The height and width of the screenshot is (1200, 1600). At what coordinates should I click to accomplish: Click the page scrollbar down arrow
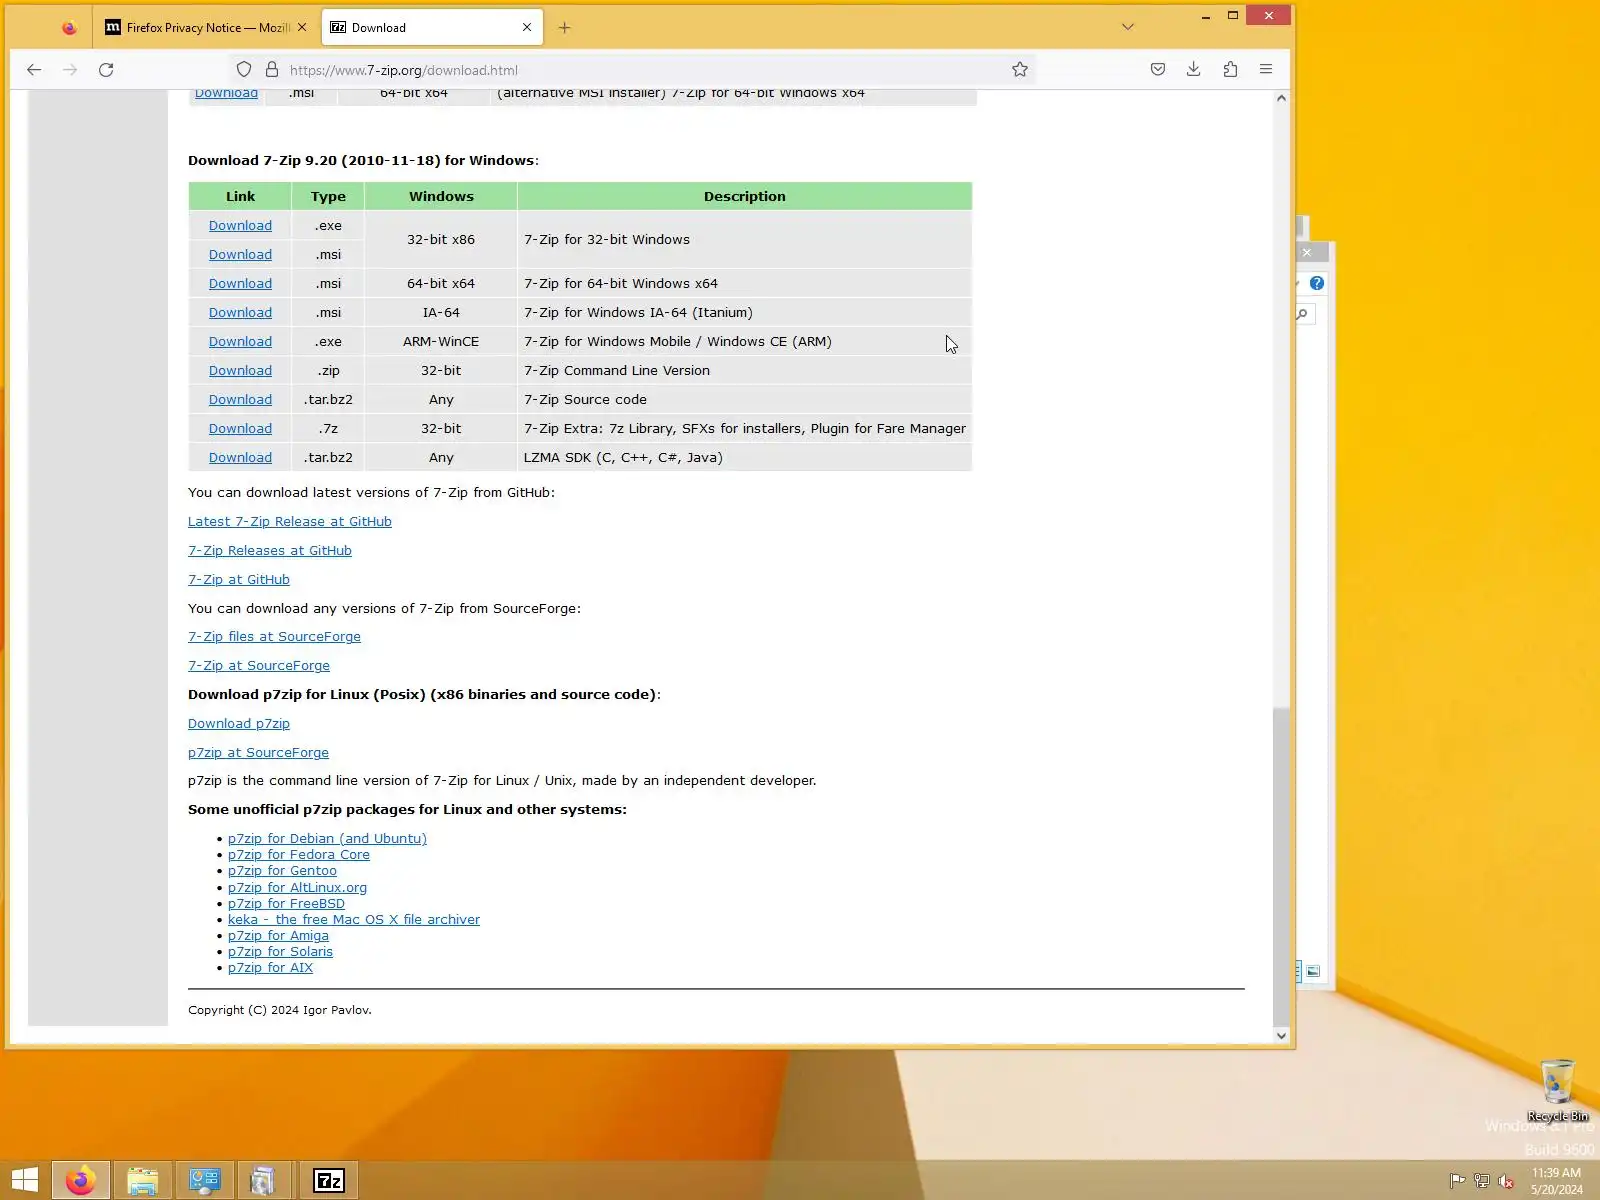[1282, 1036]
